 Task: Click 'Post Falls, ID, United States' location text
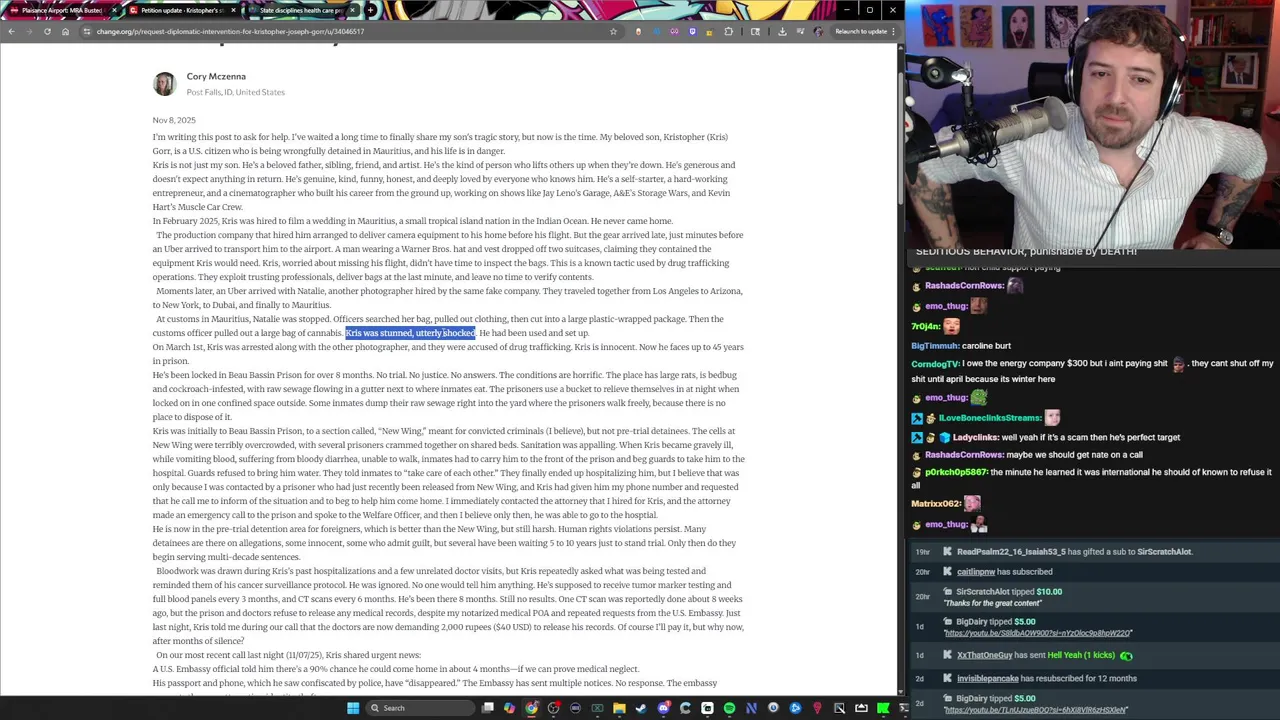pyautogui.click(x=235, y=92)
